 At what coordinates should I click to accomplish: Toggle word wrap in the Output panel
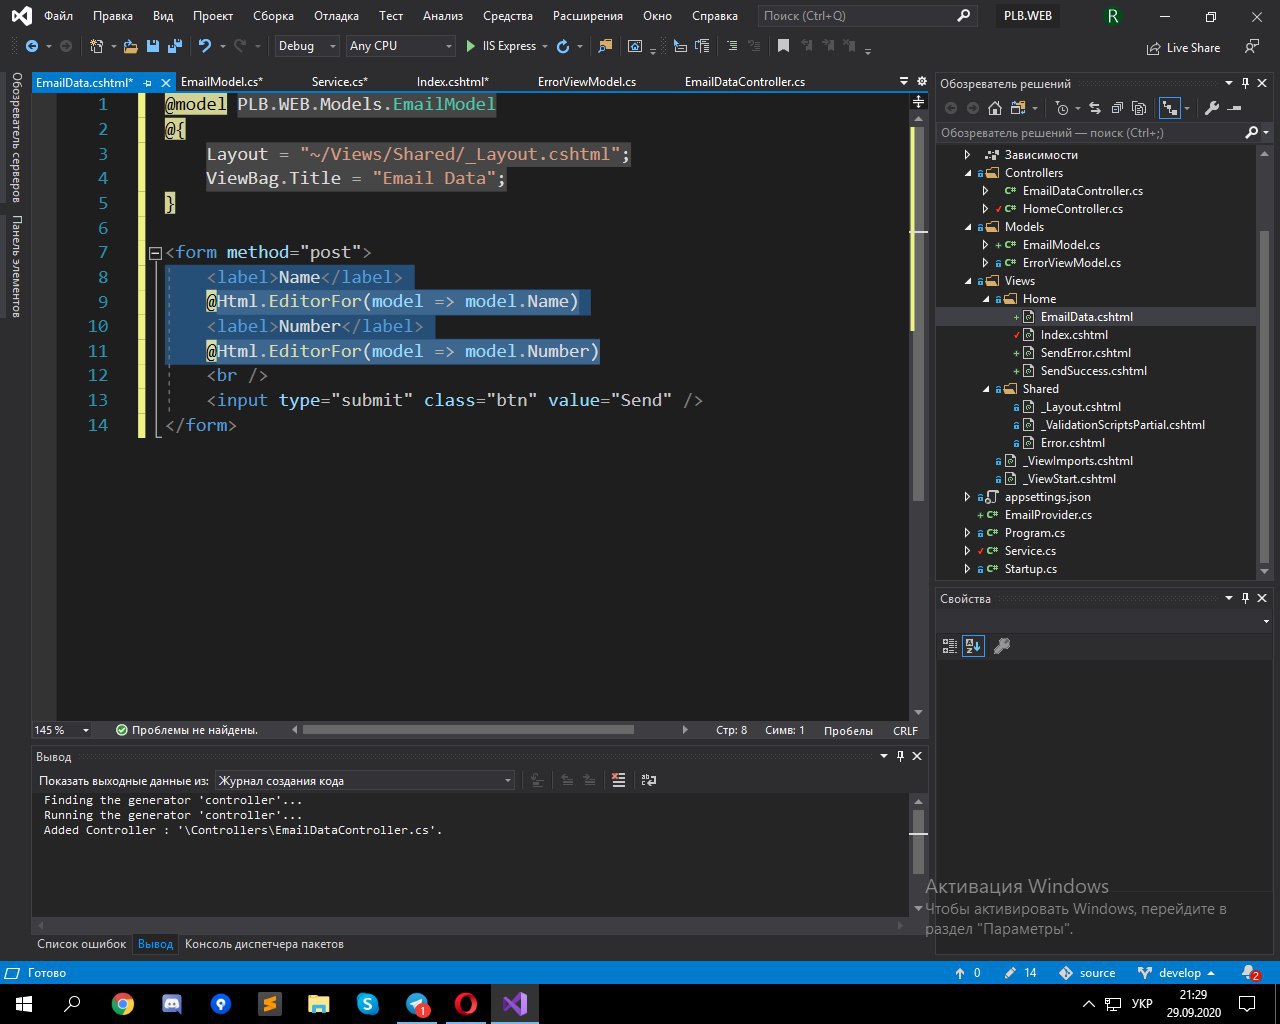pos(649,780)
